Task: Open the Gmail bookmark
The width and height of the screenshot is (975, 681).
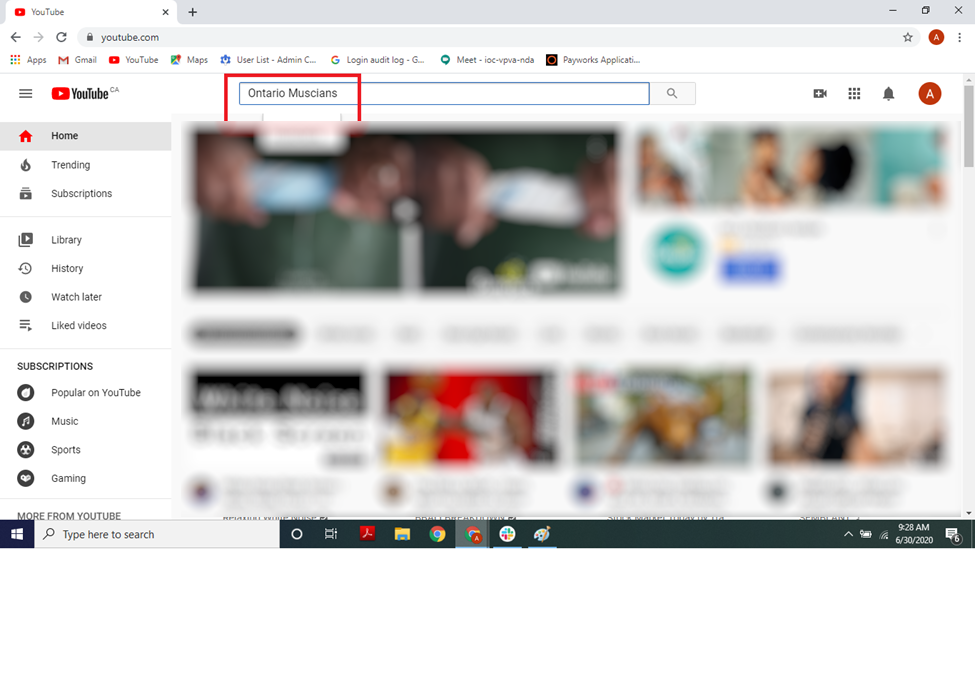Action: tap(77, 60)
